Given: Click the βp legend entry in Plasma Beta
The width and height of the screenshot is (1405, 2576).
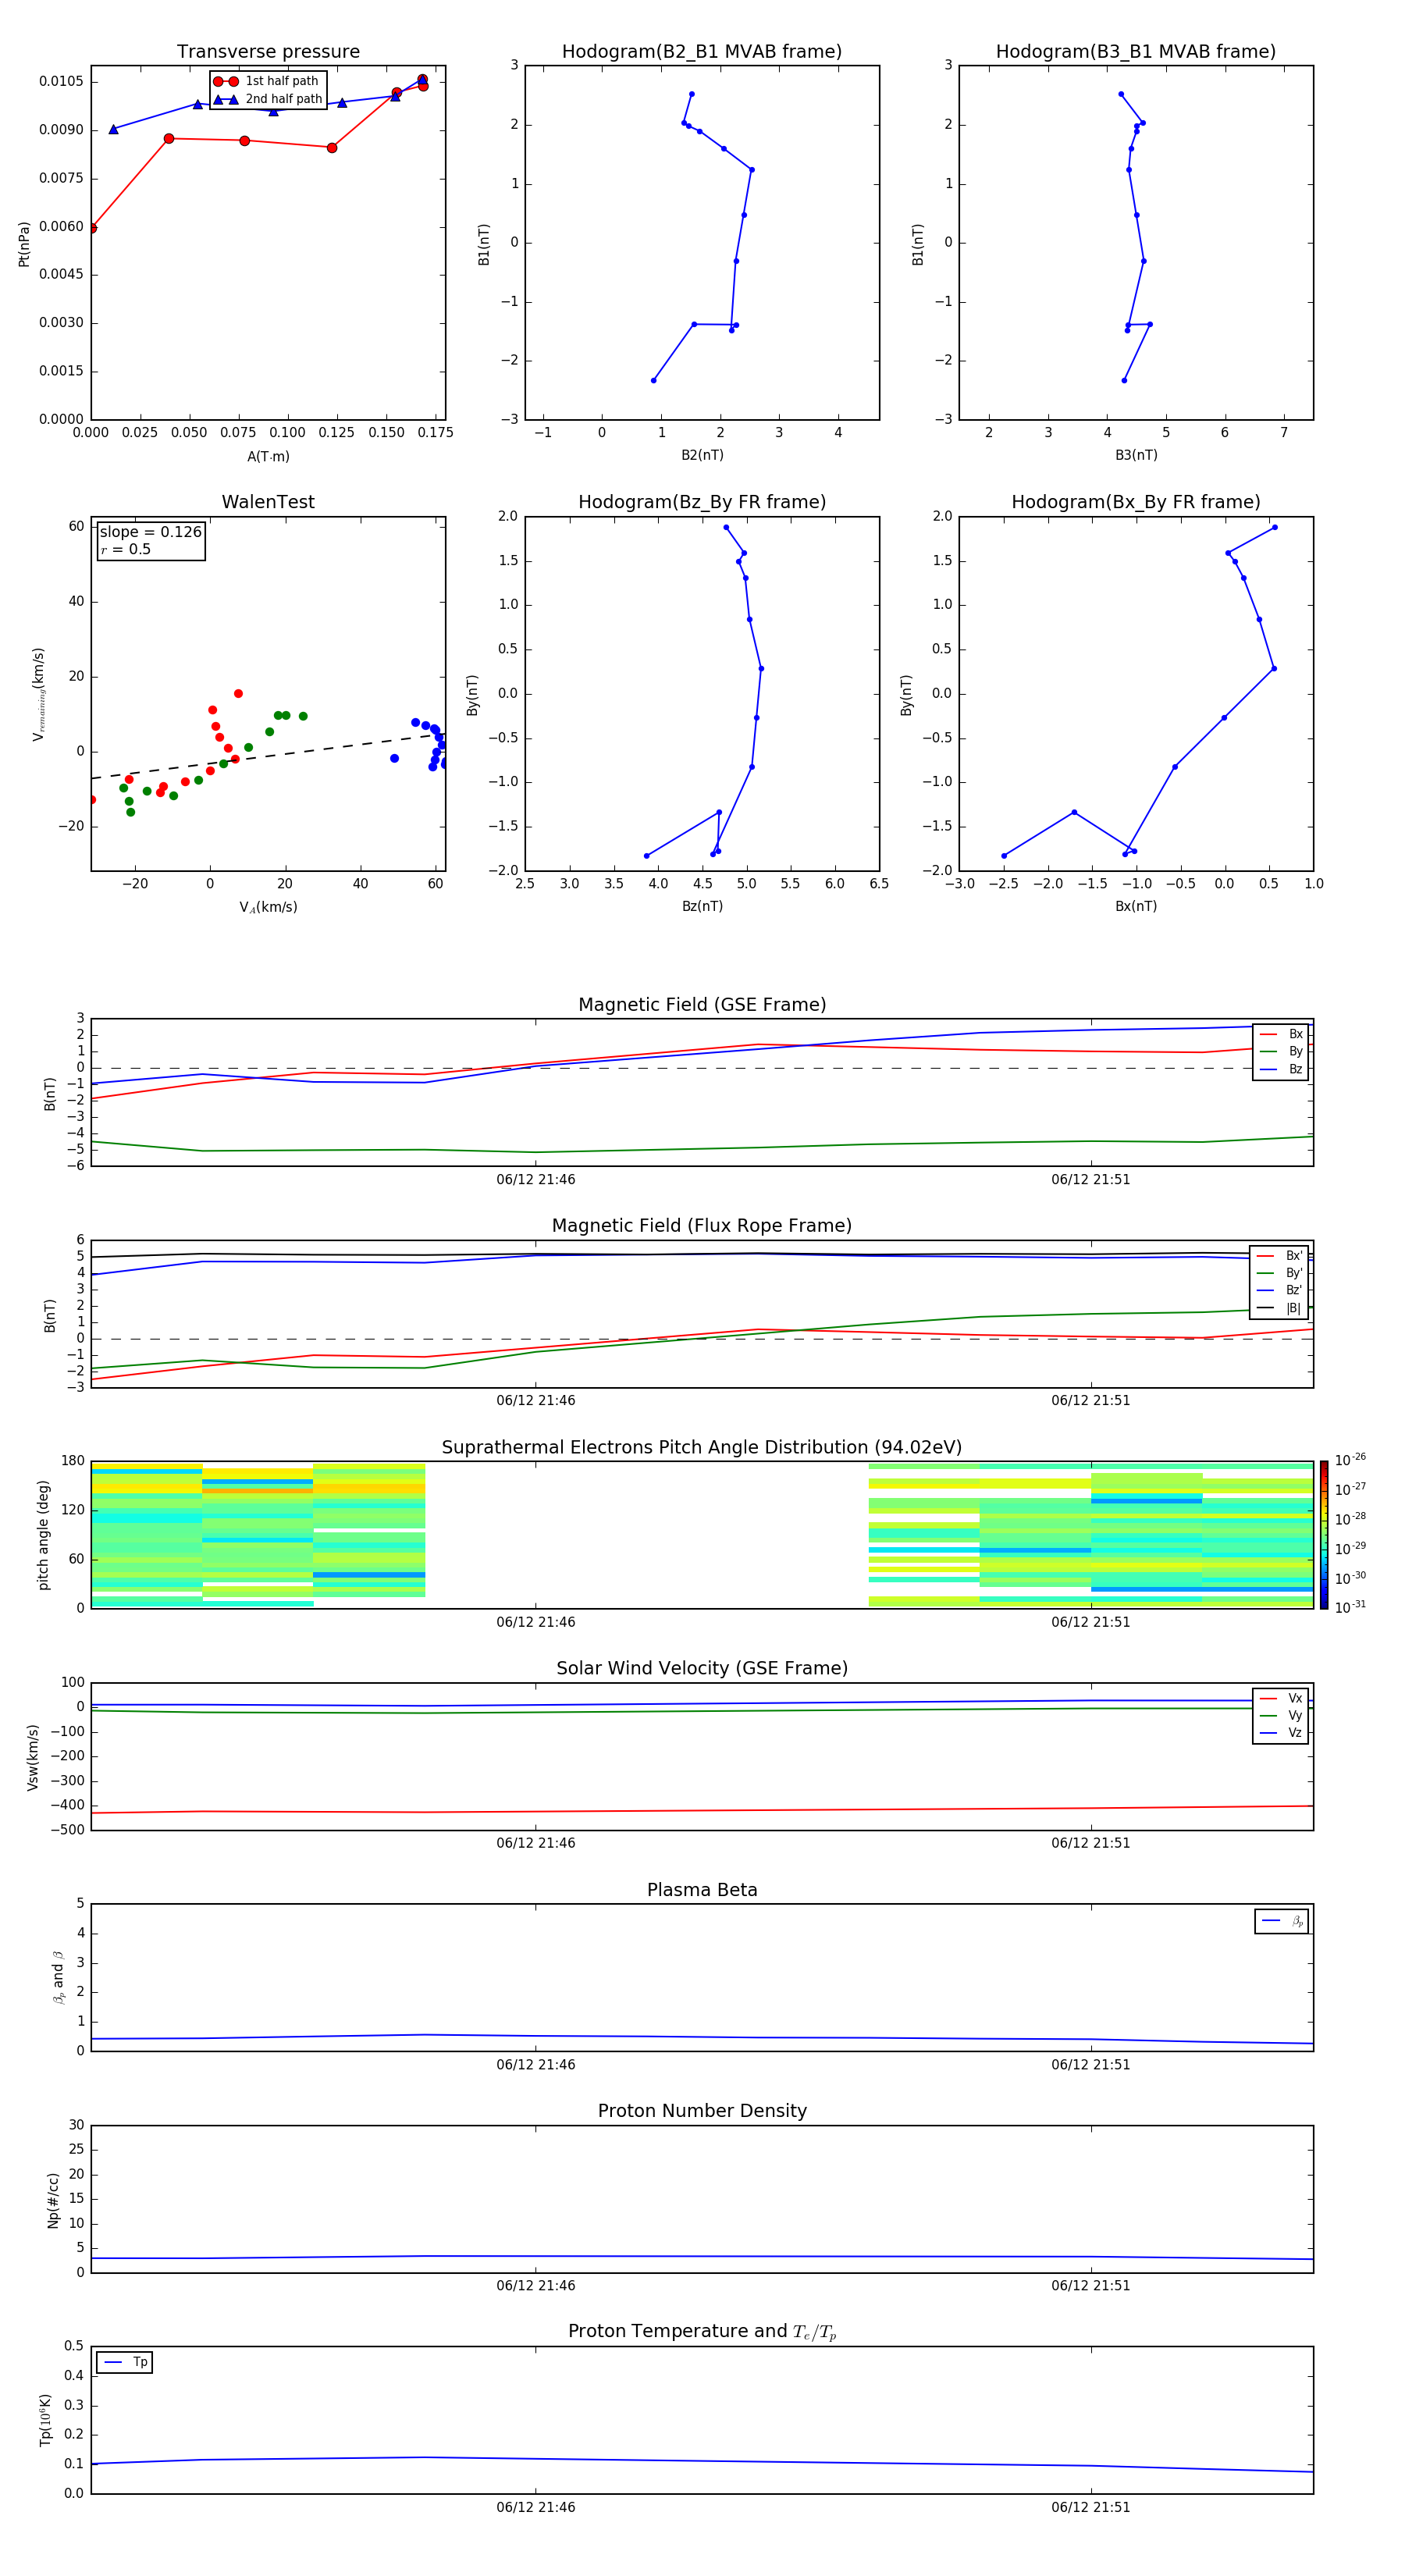Looking at the screenshot, I should tap(1282, 1921).
